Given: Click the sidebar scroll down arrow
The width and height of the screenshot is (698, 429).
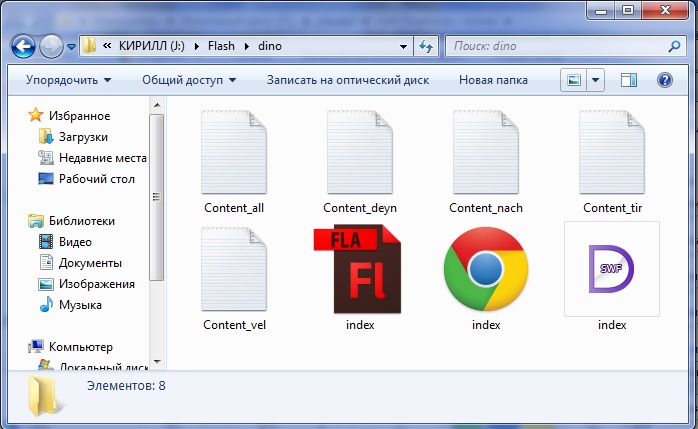Looking at the screenshot, I should pyautogui.click(x=157, y=362).
